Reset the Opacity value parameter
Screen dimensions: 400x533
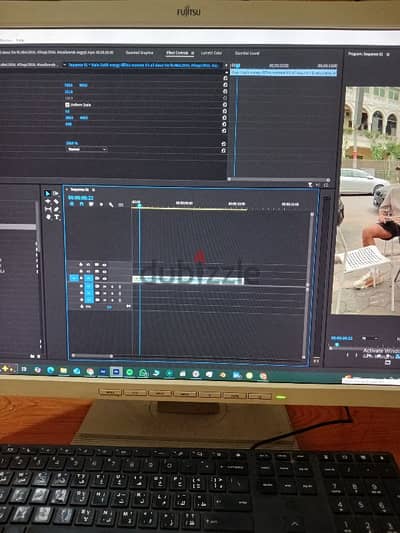pyautogui.click(x=224, y=143)
